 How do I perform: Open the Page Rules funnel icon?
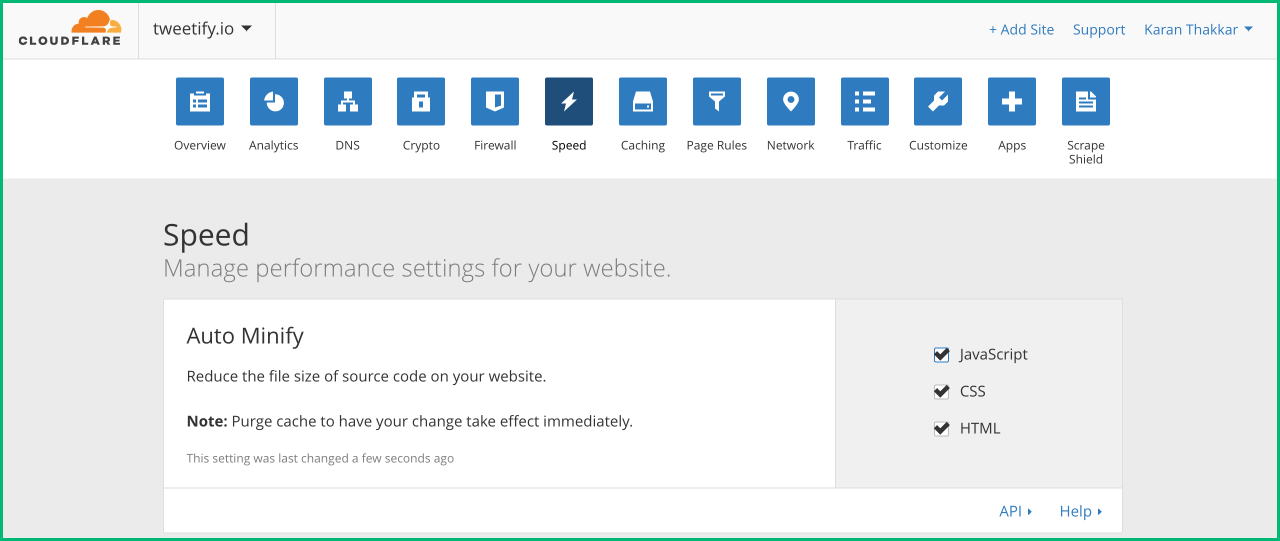717,102
